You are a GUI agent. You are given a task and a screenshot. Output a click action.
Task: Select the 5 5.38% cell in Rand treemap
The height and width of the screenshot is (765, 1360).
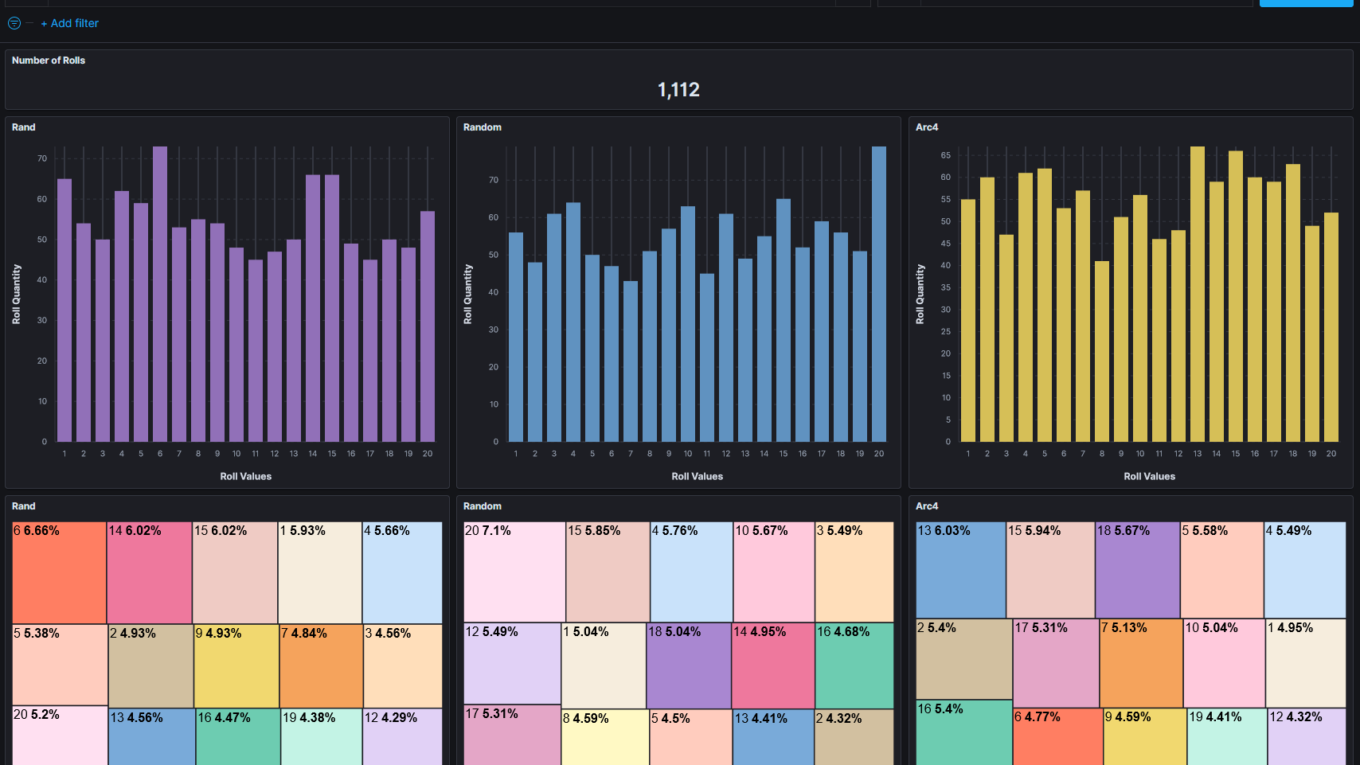60,665
